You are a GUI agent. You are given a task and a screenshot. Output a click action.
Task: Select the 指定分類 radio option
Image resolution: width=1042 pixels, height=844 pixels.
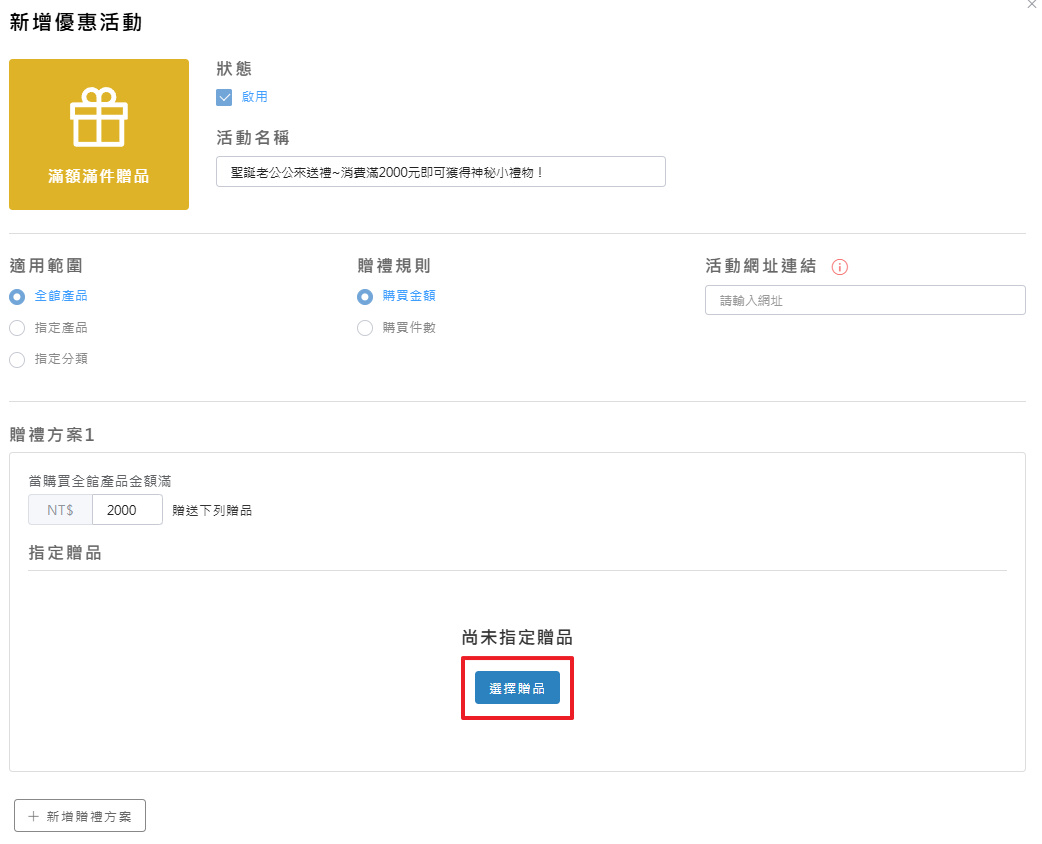click(x=17, y=359)
